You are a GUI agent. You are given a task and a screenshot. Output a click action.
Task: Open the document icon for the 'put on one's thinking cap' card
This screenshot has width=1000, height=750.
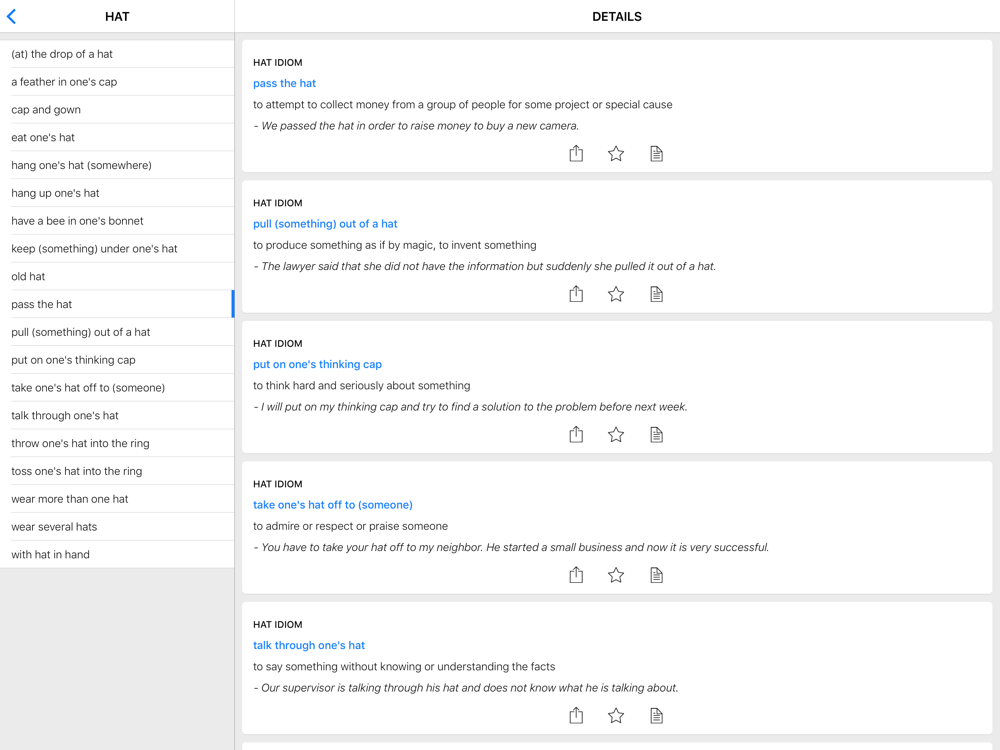pos(656,435)
